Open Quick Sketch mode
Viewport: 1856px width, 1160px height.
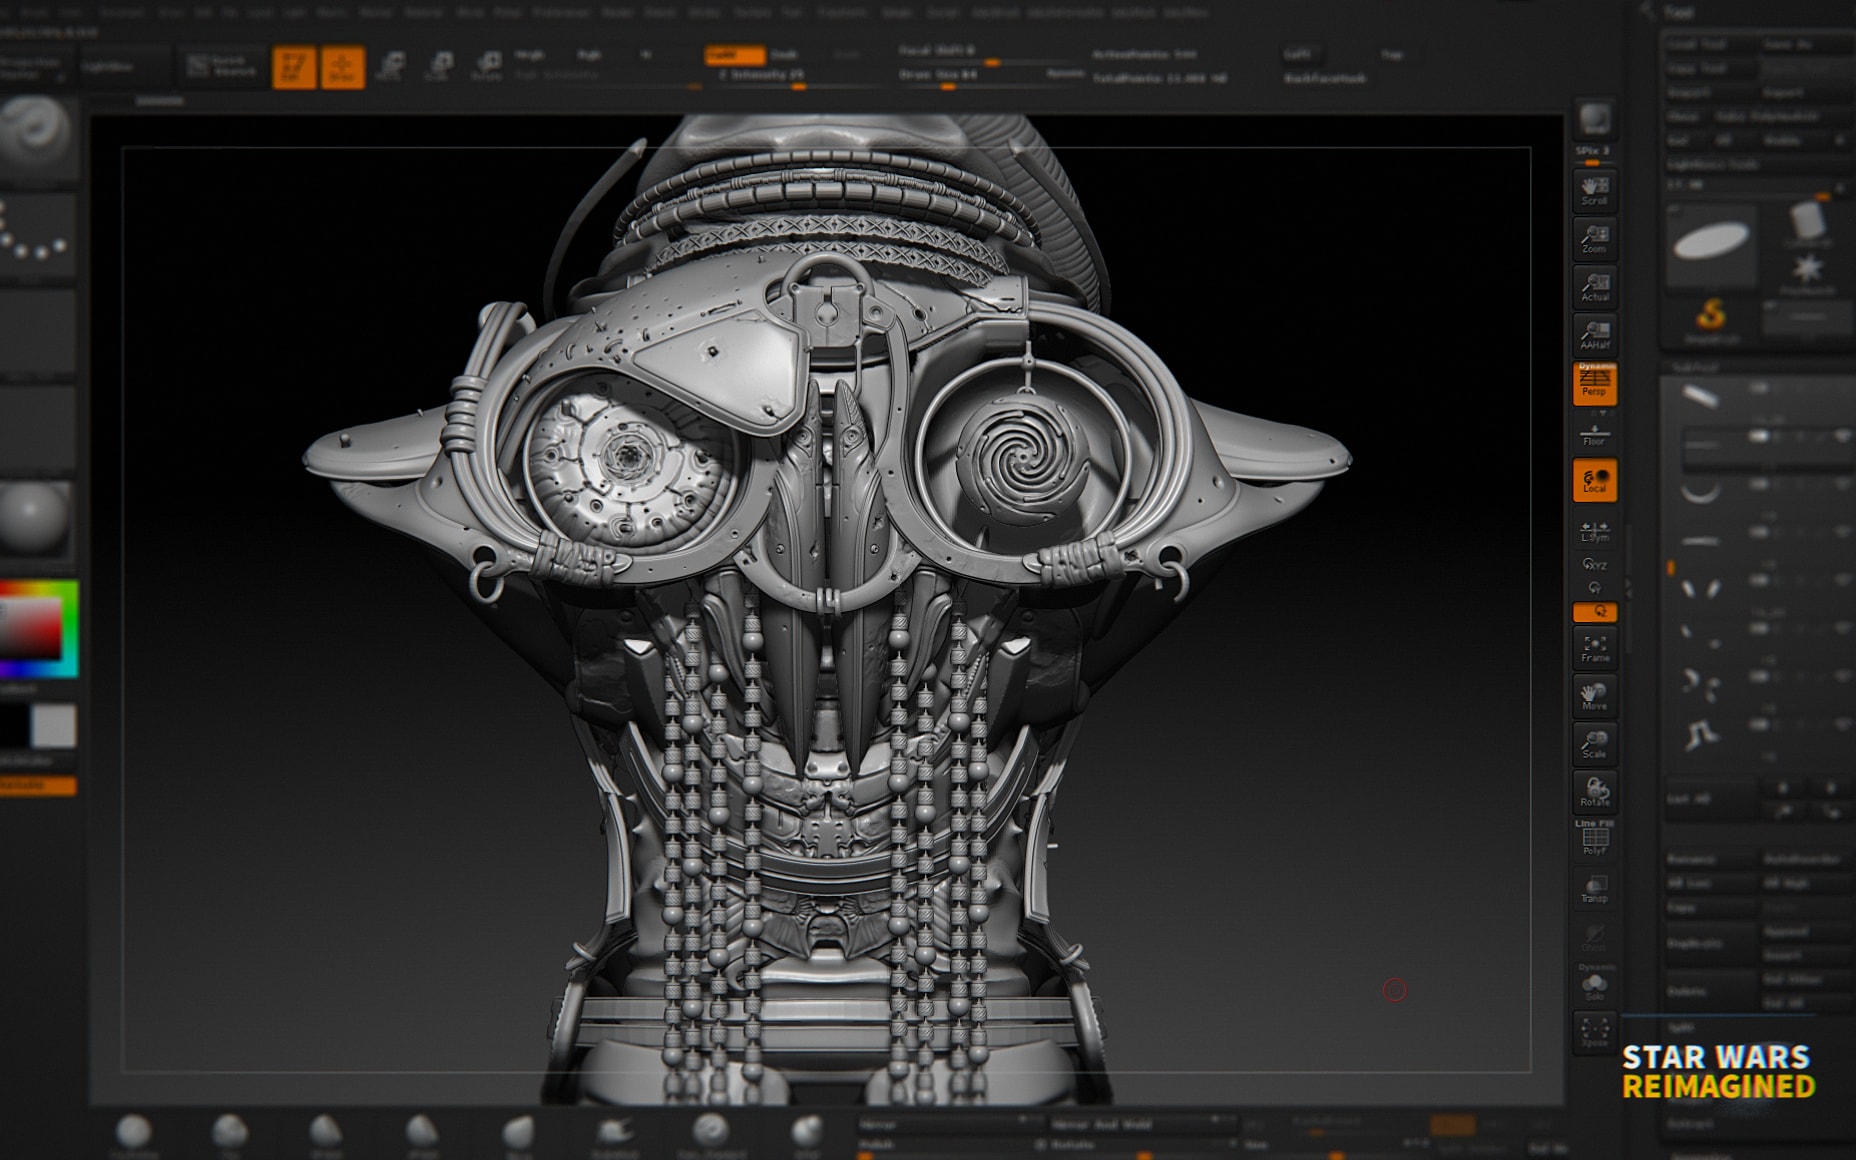(222, 67)
